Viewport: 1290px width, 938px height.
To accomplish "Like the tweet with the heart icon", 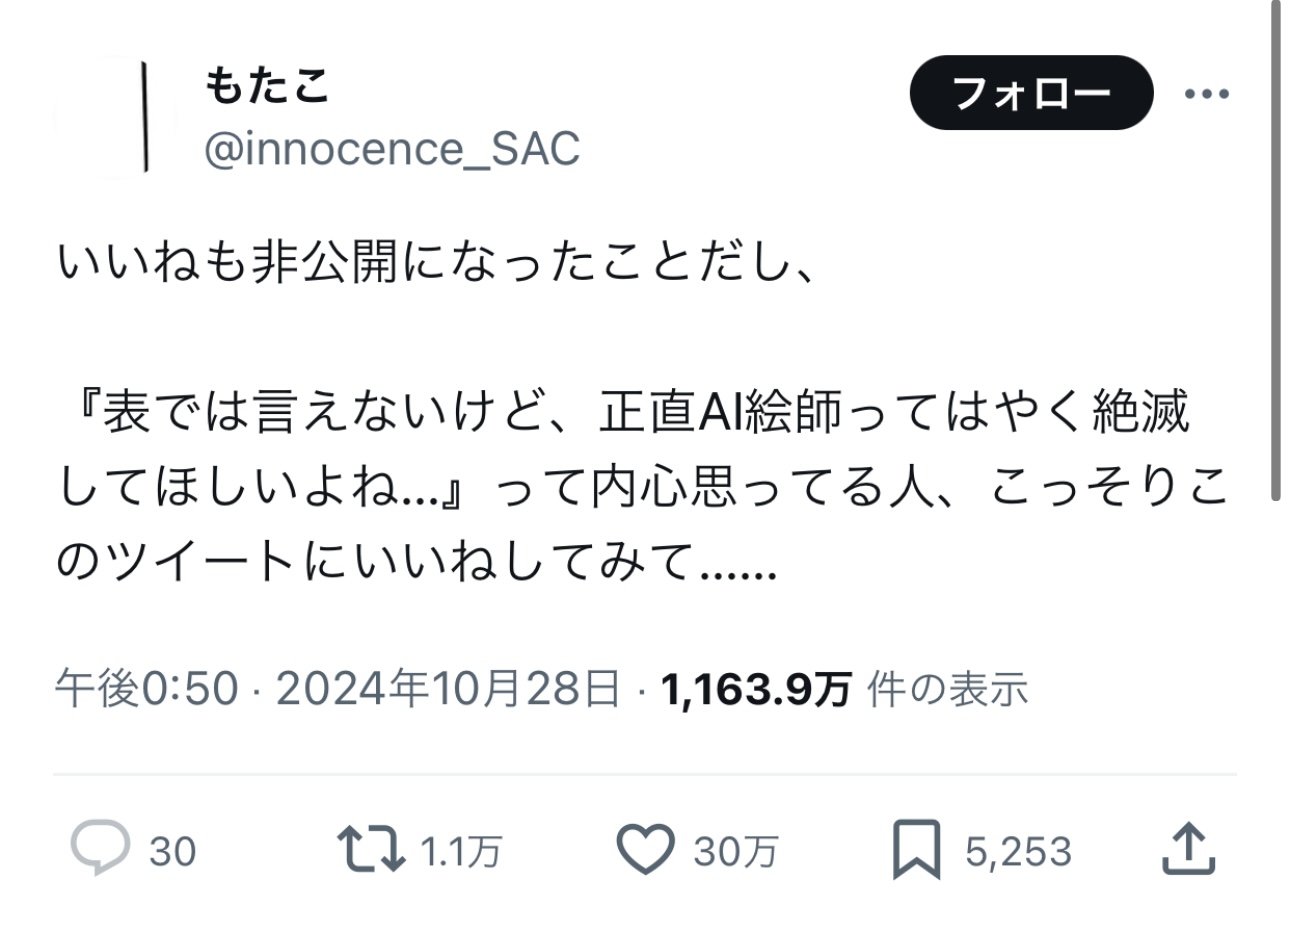I will click(645, 848).
